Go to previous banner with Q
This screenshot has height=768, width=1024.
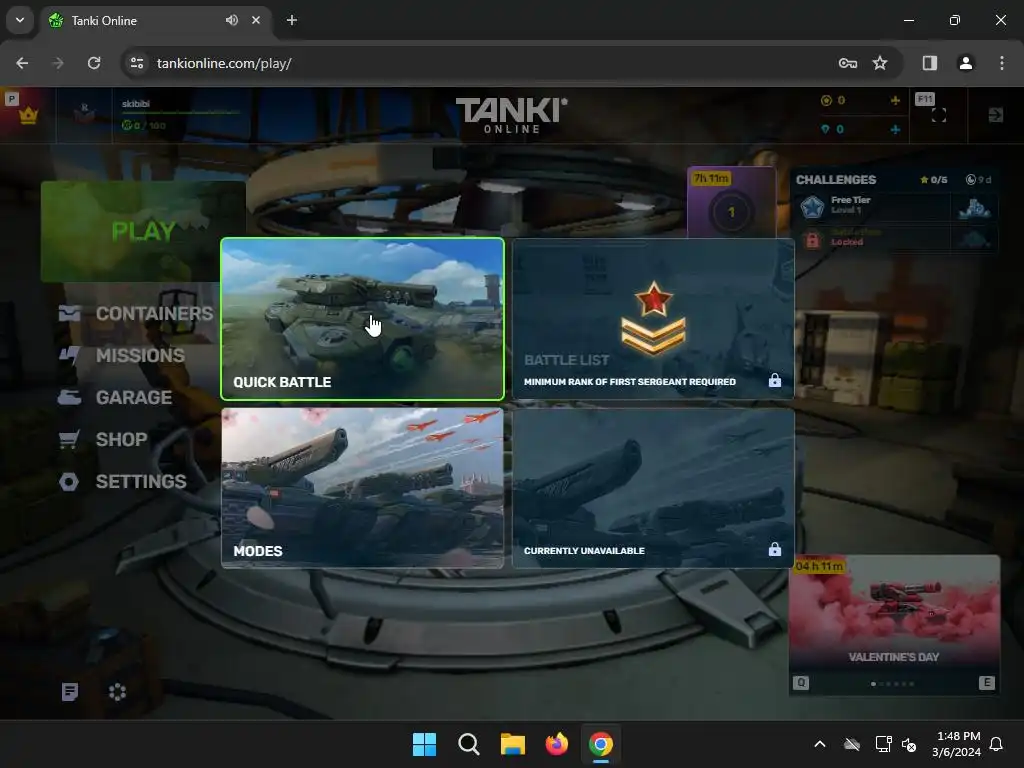[x=801, y=683]
